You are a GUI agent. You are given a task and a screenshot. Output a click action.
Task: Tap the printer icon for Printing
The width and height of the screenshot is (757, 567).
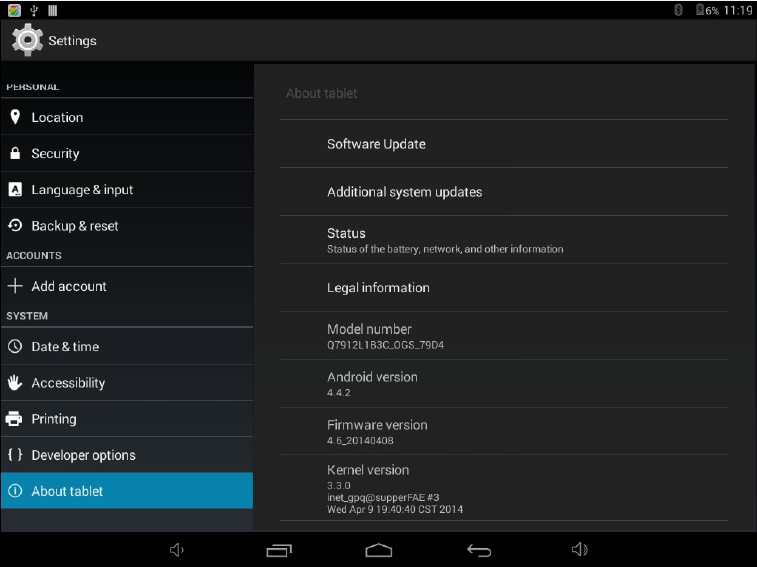click(x=14, y=419)
